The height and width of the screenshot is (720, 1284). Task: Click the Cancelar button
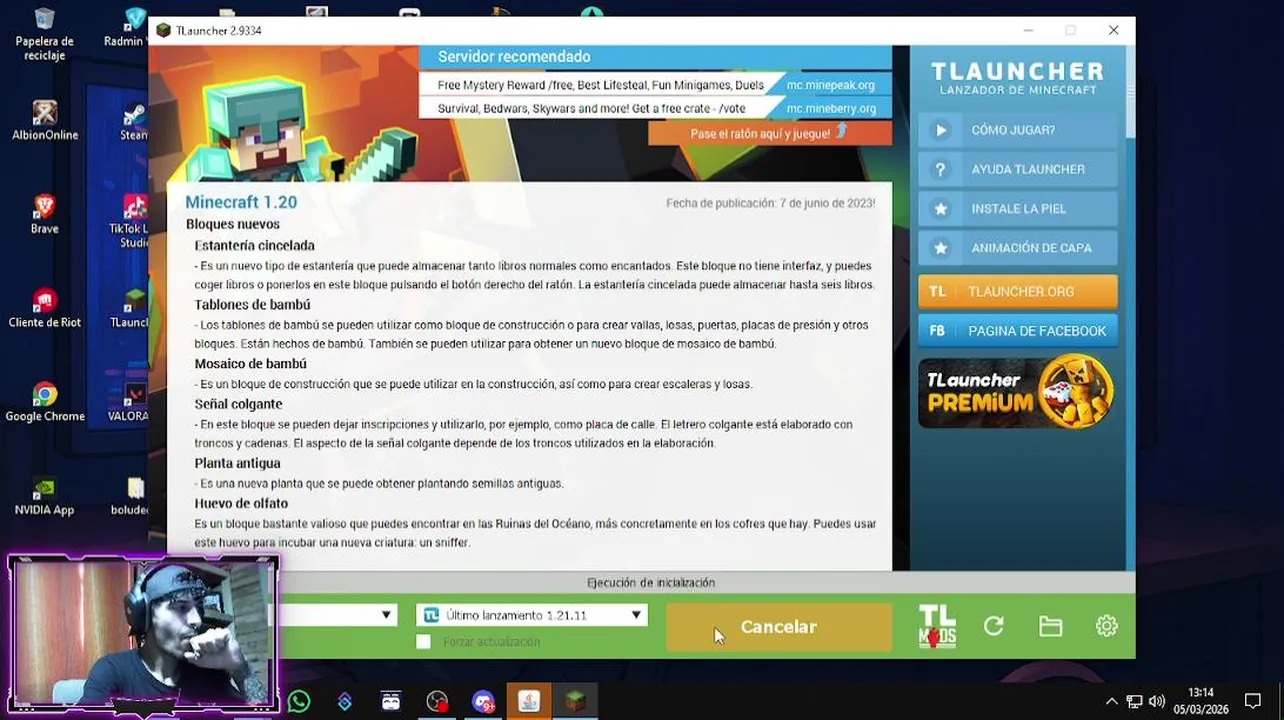779,627
